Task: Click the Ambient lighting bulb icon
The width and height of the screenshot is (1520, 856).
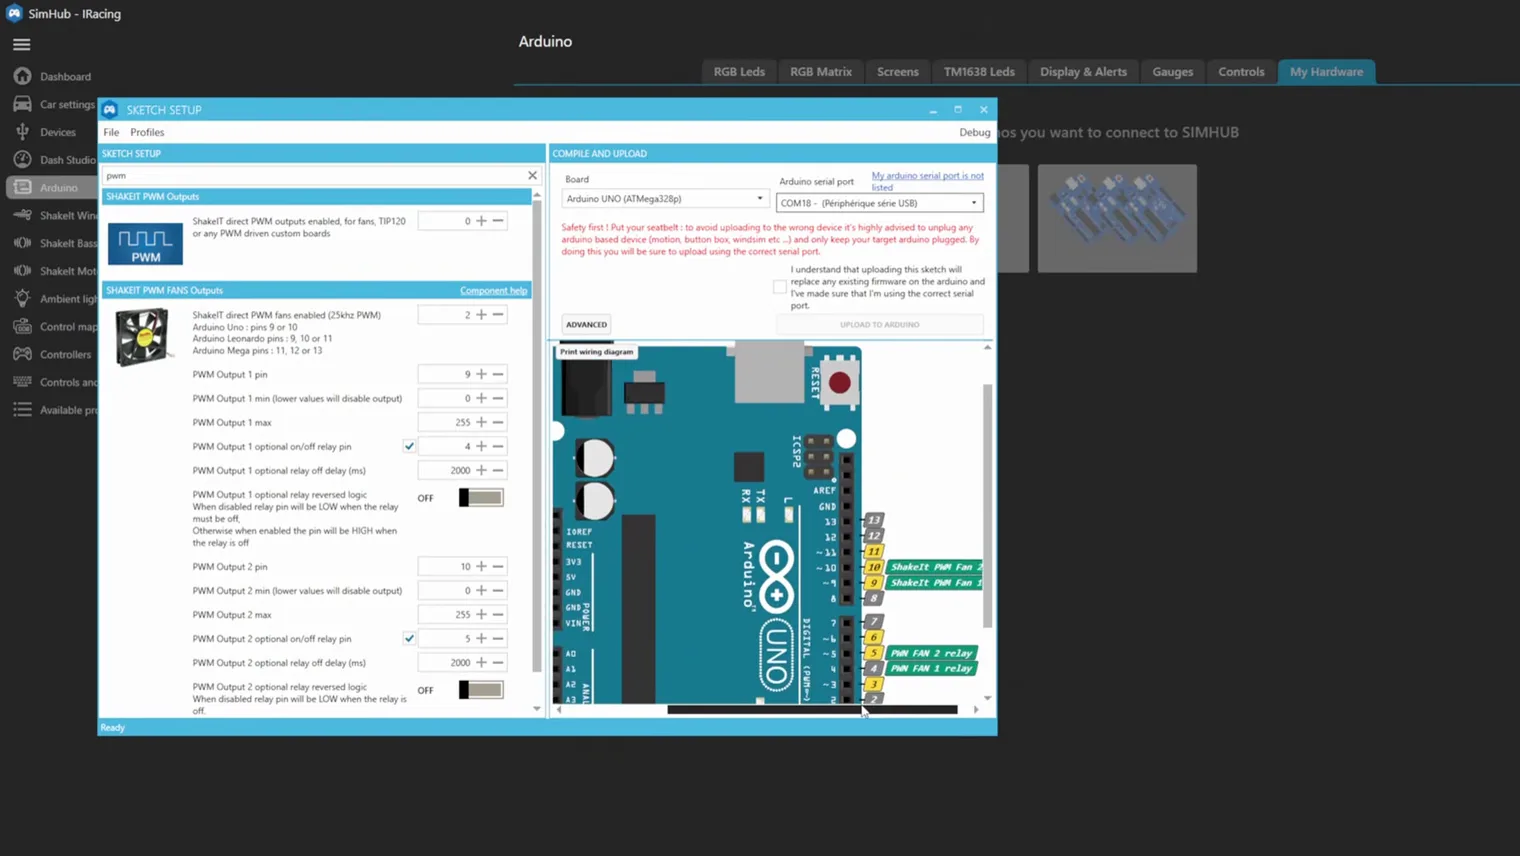Action: [22, 298]
